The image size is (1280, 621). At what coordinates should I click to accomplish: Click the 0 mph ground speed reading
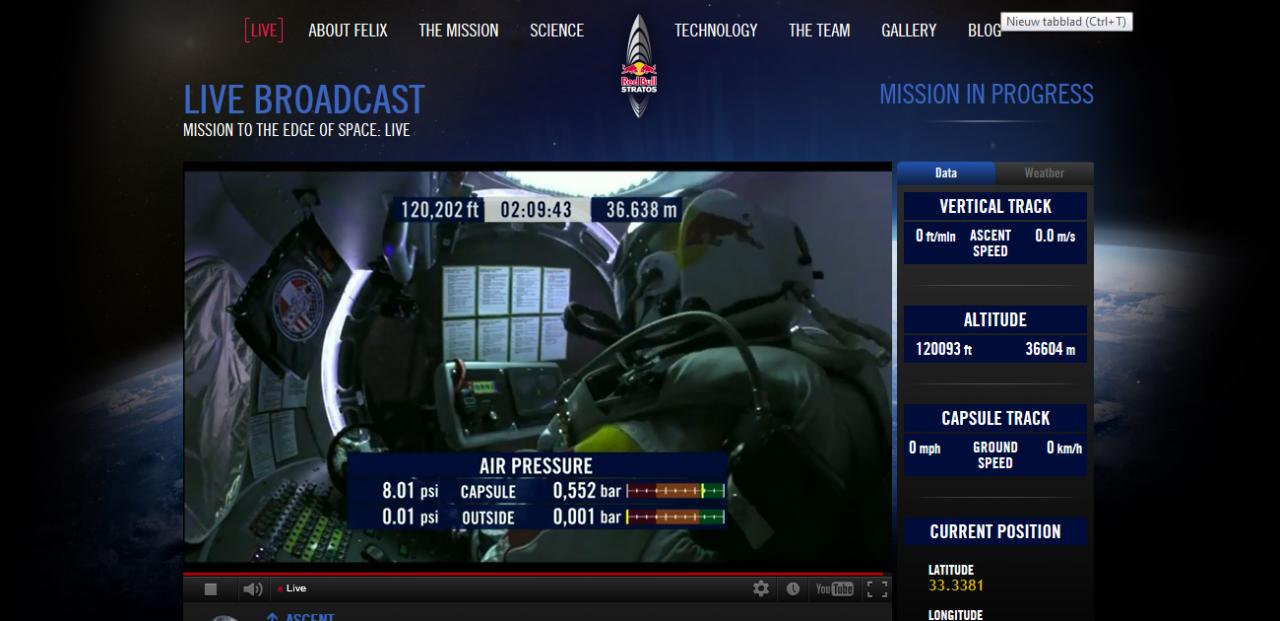[x=925, y=448]
